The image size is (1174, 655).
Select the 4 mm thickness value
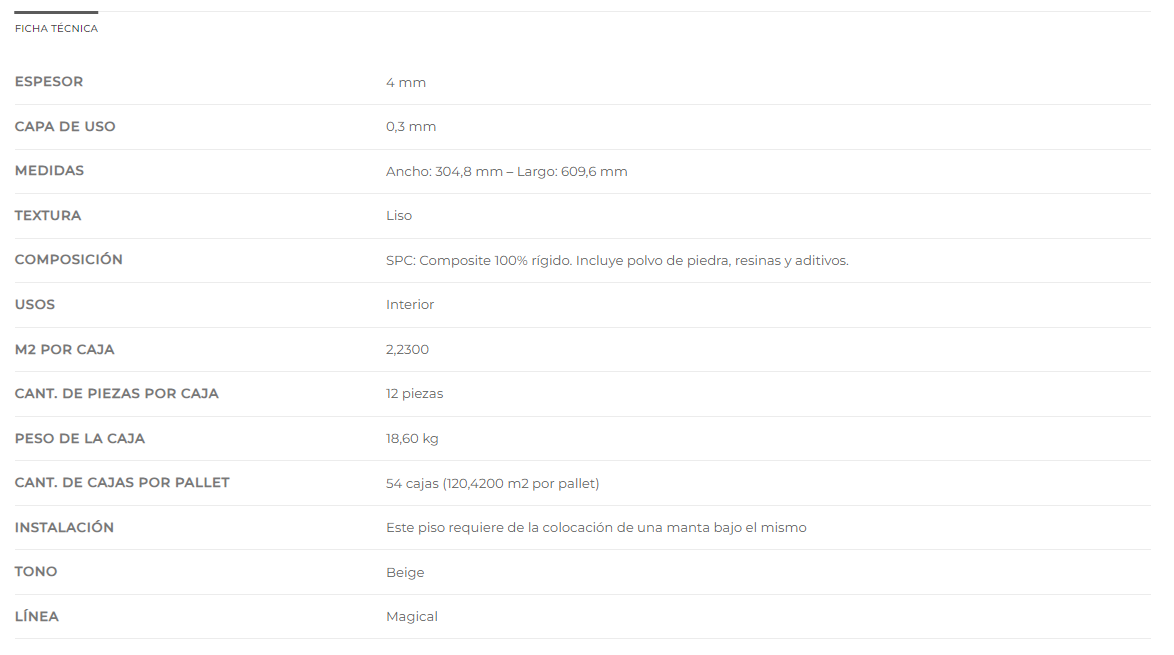(406, 82)
